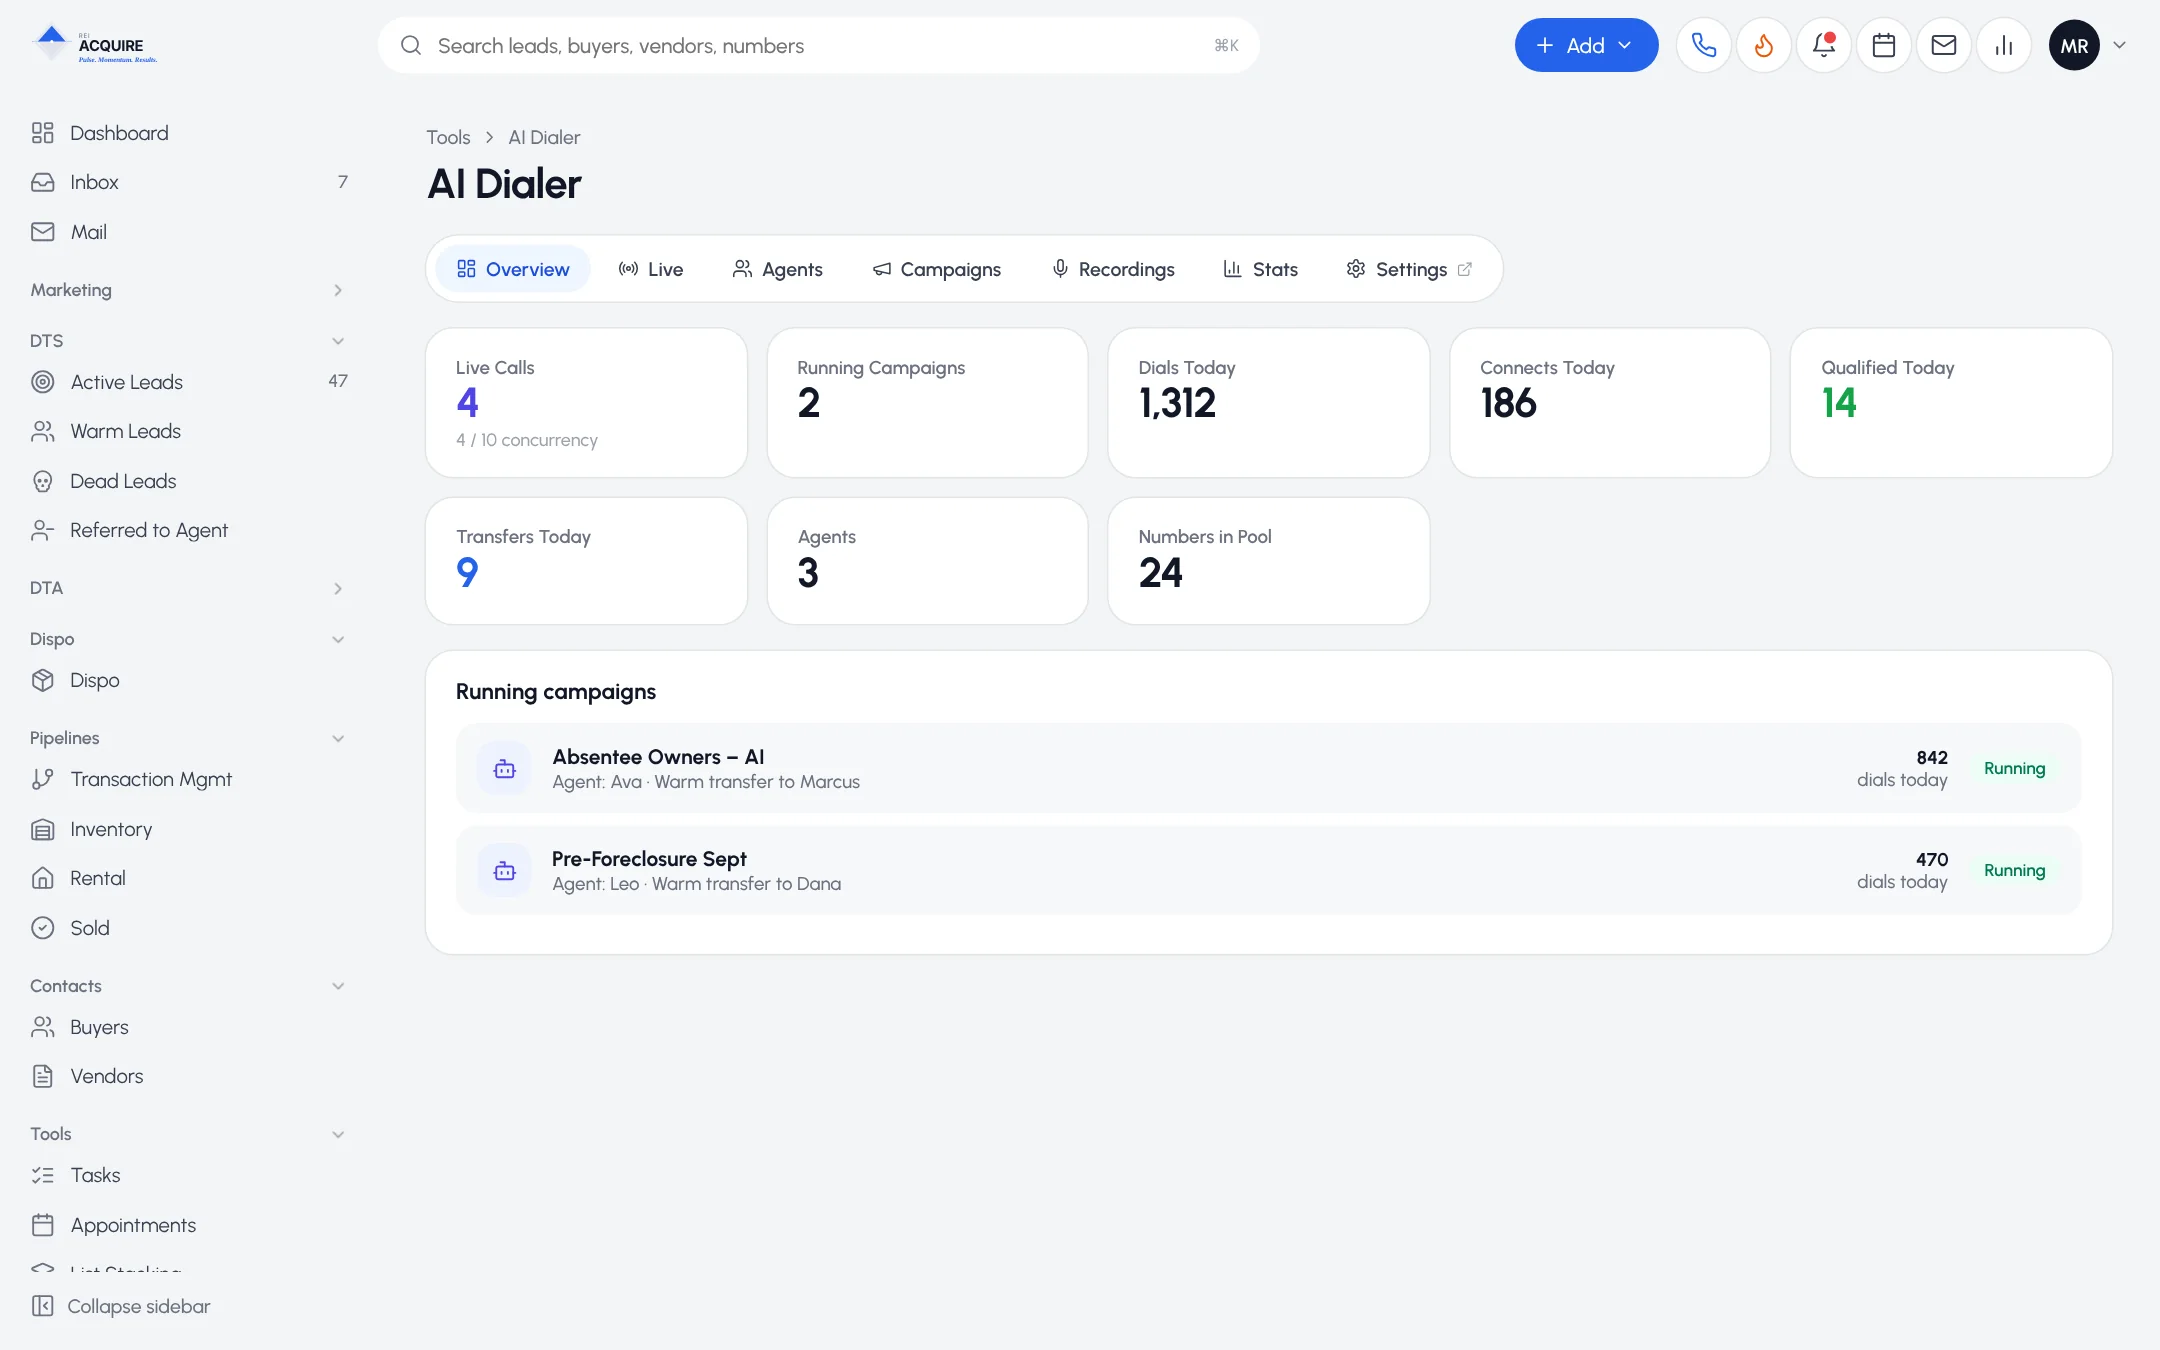Image resolution: width=2160 pixels, height=1350 pixels.
Task: Click the robot icon for Absentee Owners campaign
Action: [505, 768]
